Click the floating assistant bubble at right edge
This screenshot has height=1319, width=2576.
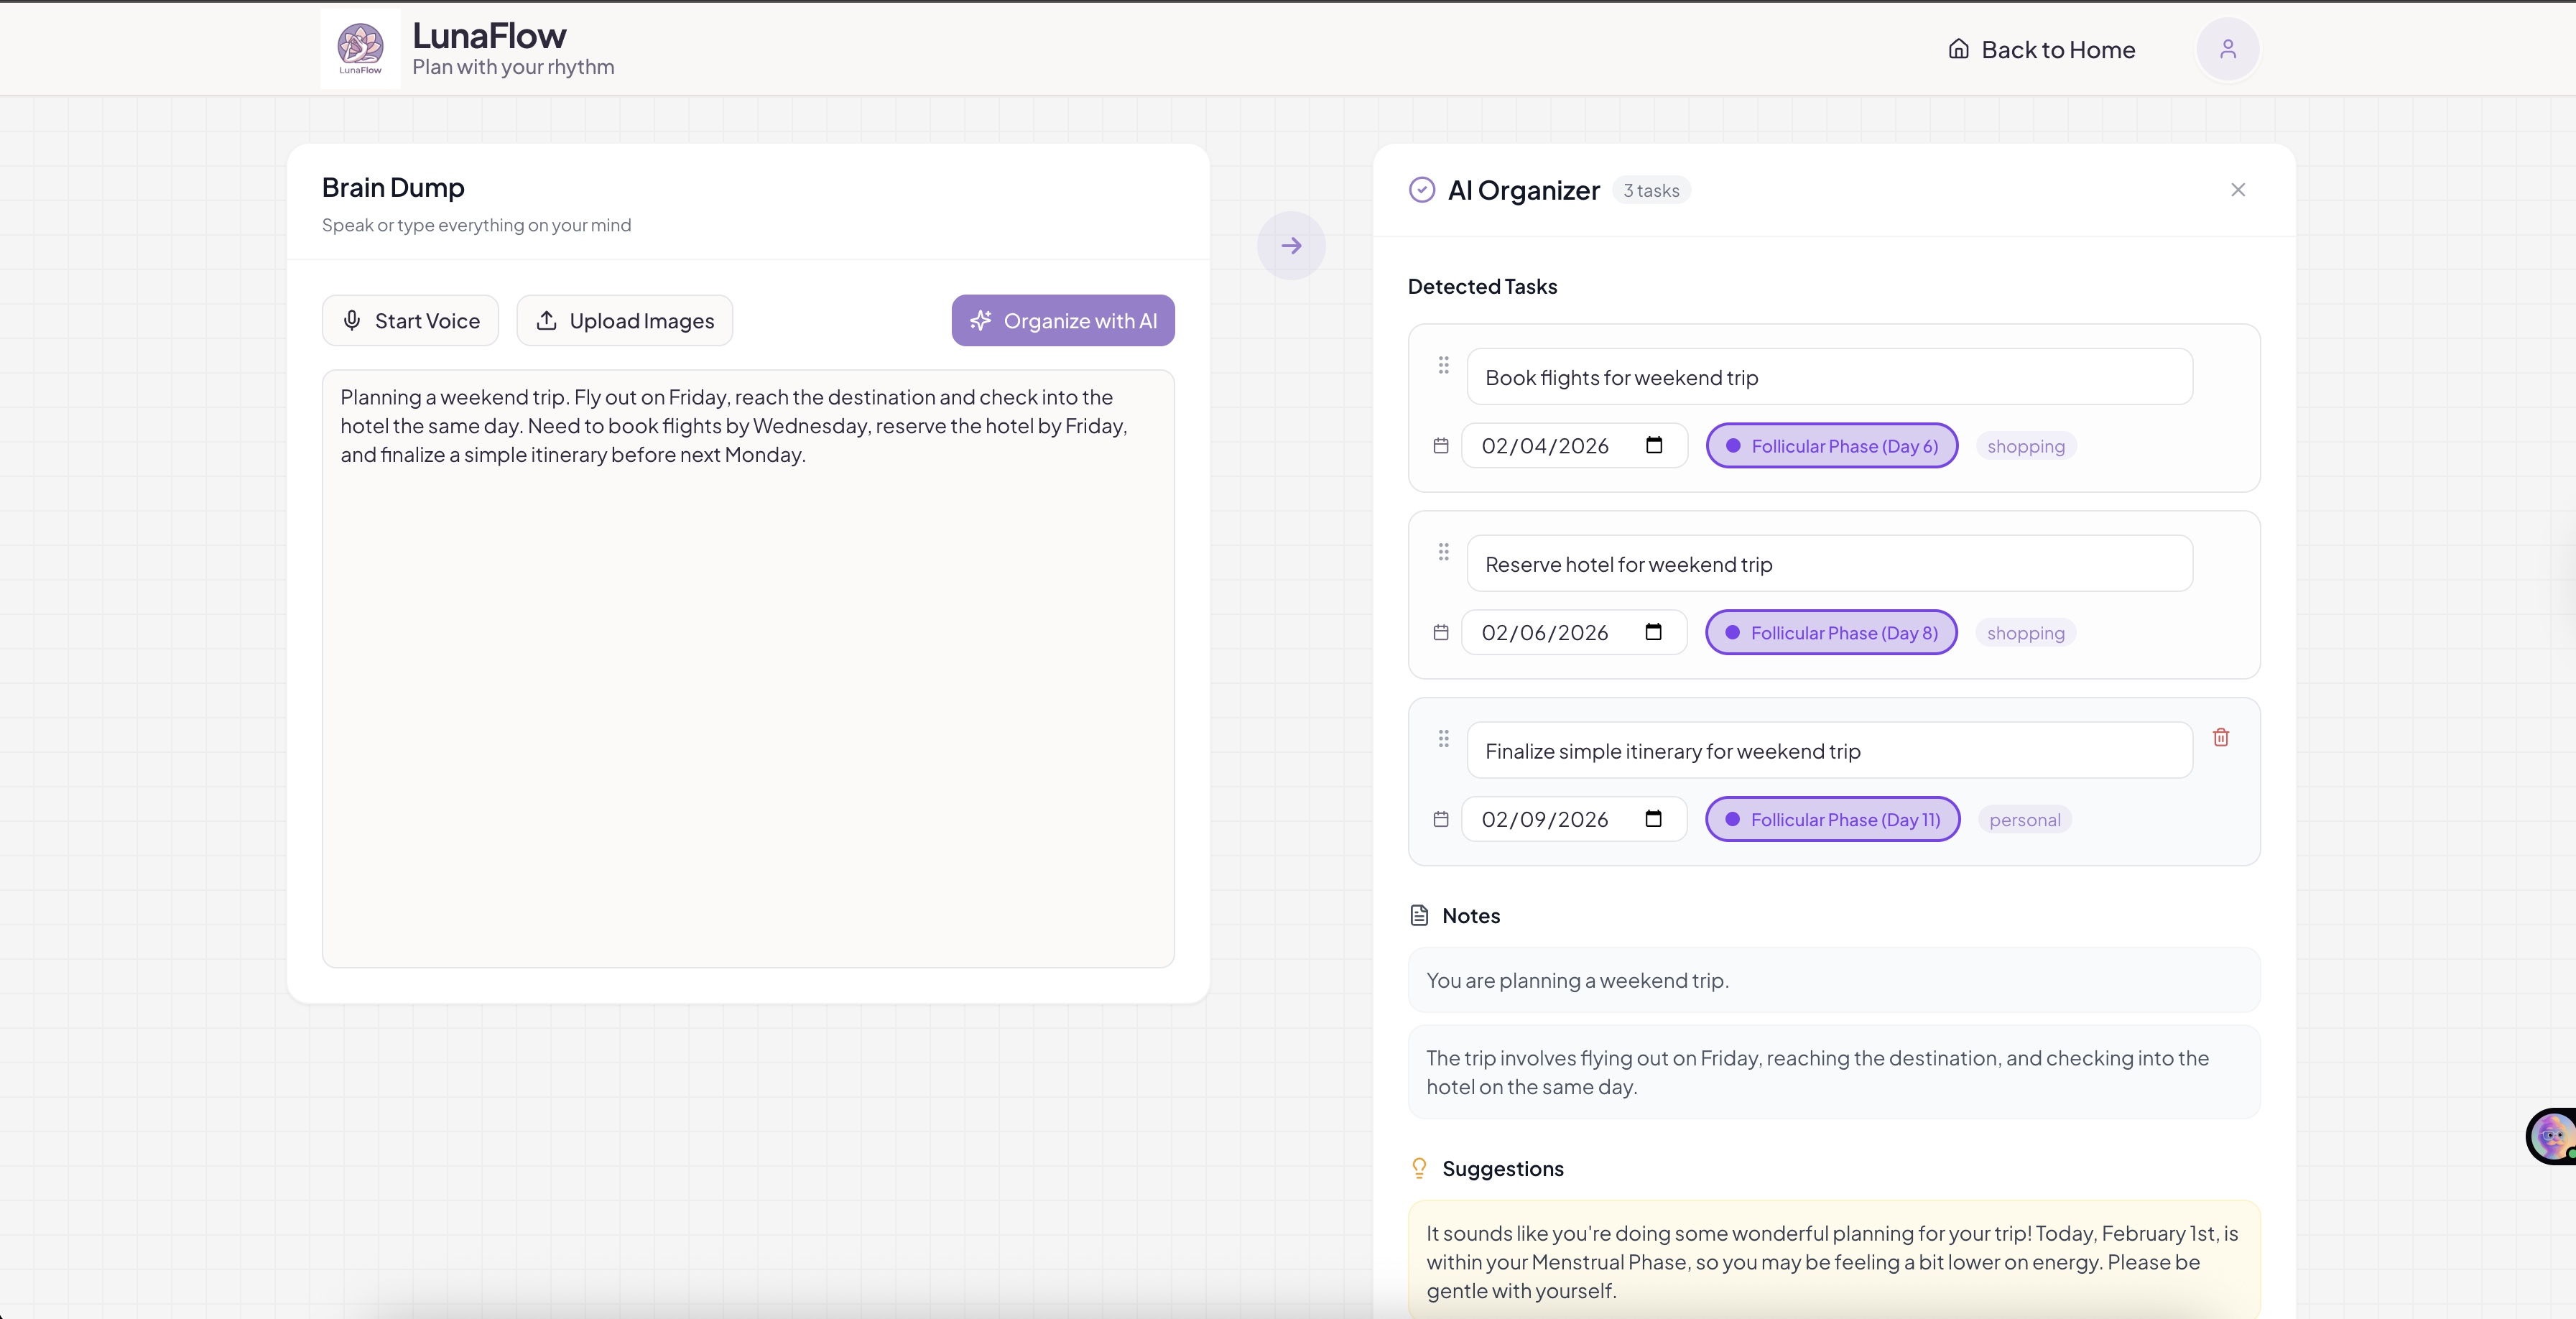2552,1136
